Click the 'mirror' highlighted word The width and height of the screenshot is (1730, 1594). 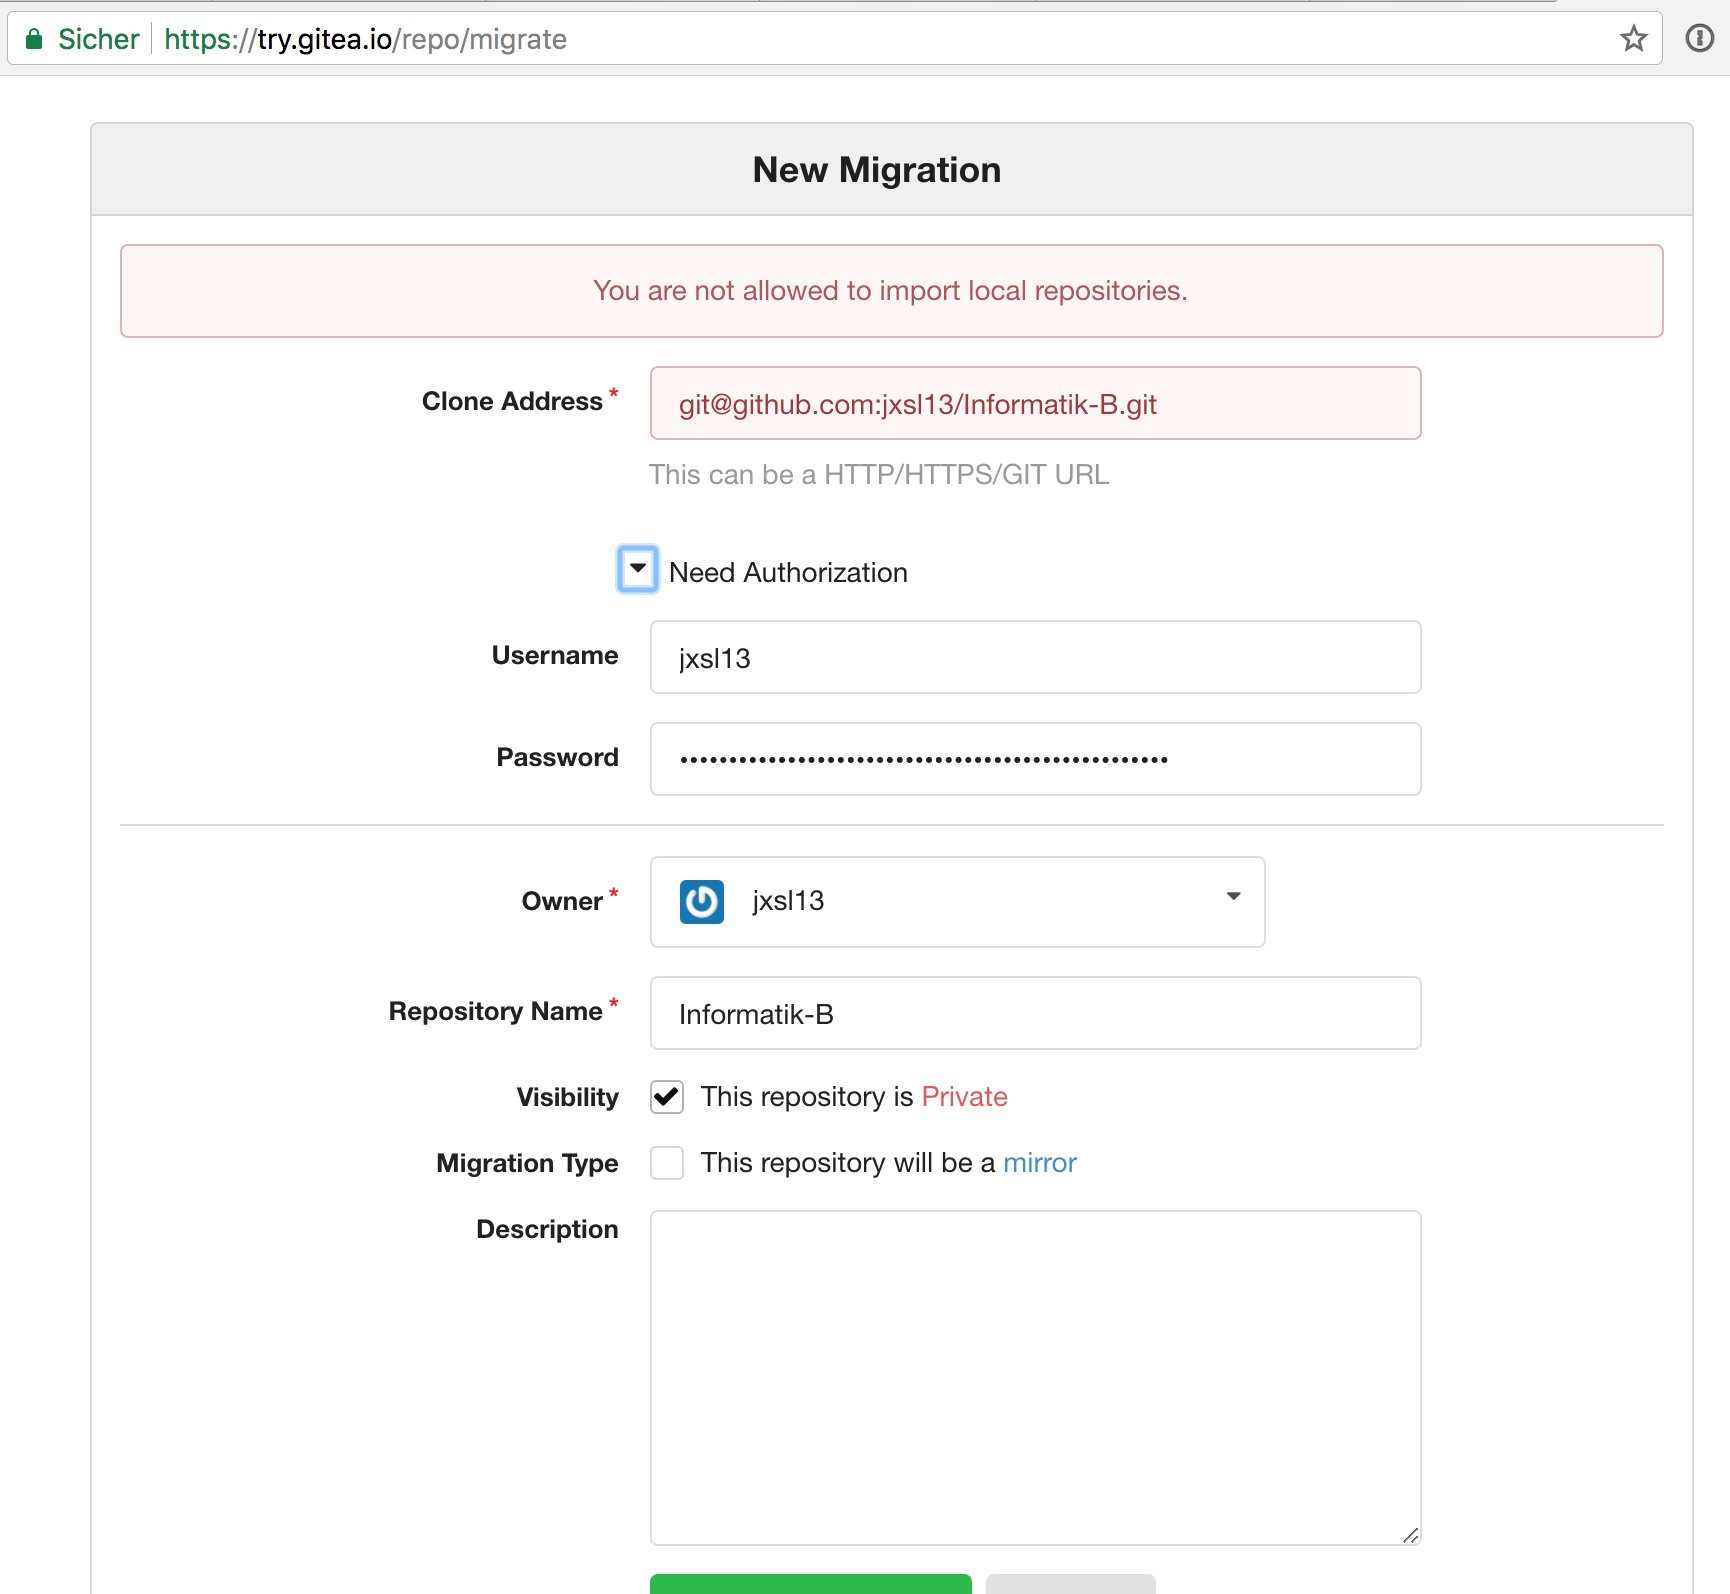click(1040, 1163)
